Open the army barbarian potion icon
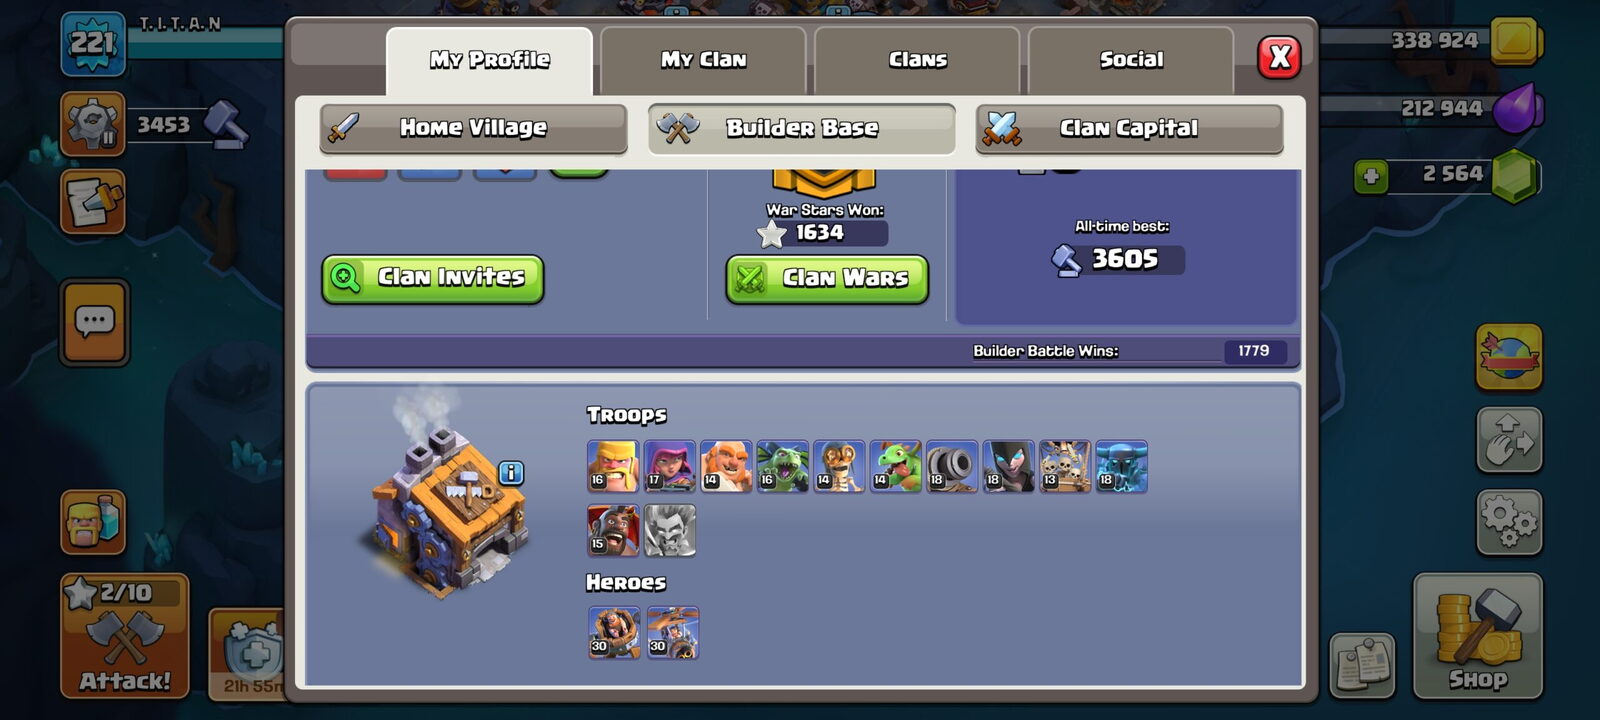 (94, 522)
